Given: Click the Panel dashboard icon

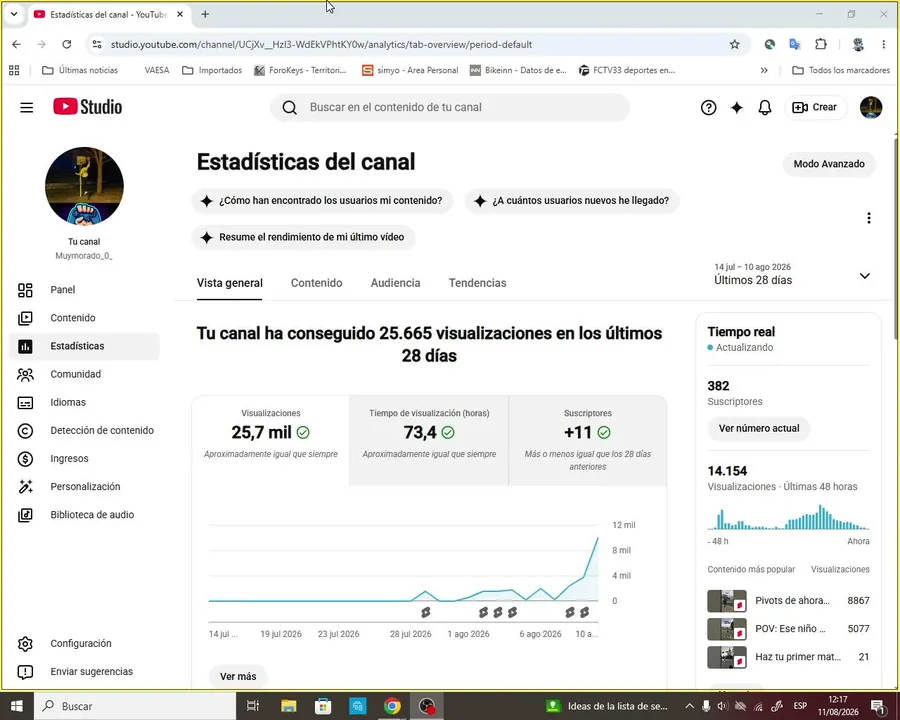Looking at the screenshot, I should click(25, 290).
